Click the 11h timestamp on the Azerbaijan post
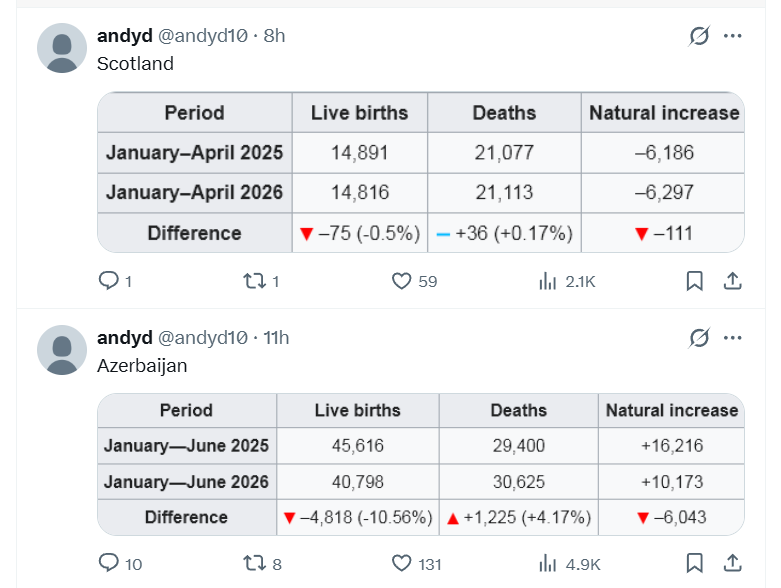 pos(276,338)
